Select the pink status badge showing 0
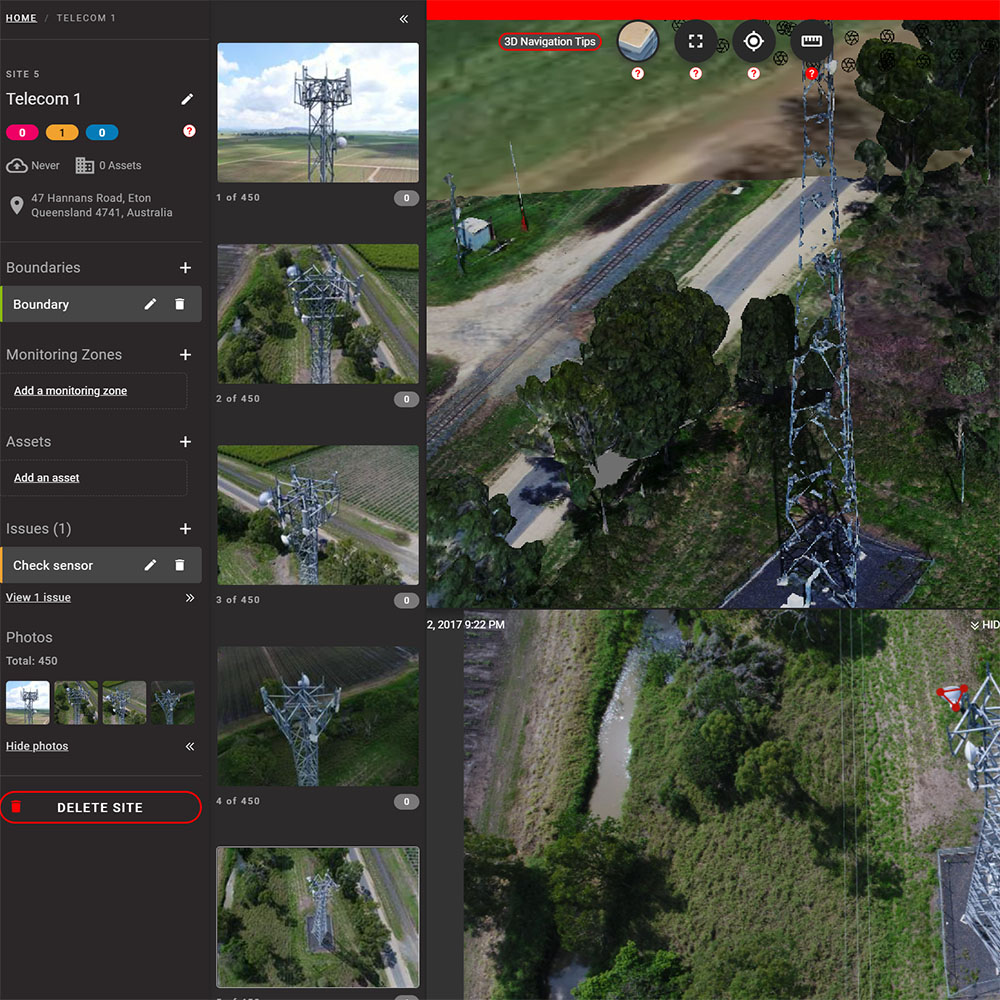 [22, 133]
